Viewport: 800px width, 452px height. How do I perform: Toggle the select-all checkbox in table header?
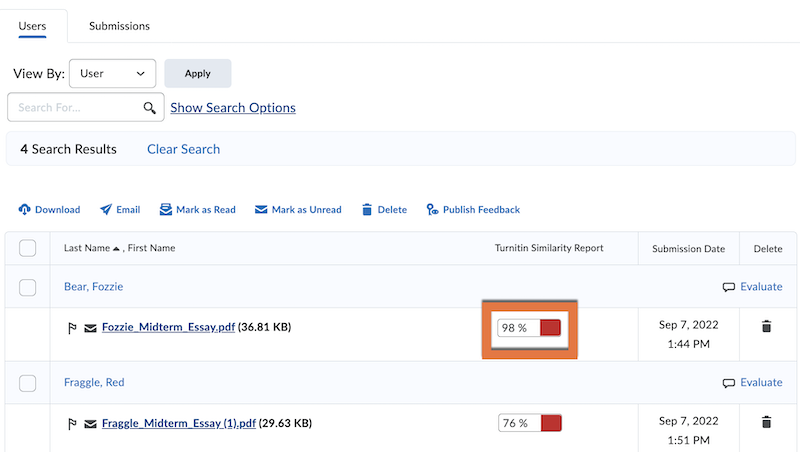(x=28, y=248)
